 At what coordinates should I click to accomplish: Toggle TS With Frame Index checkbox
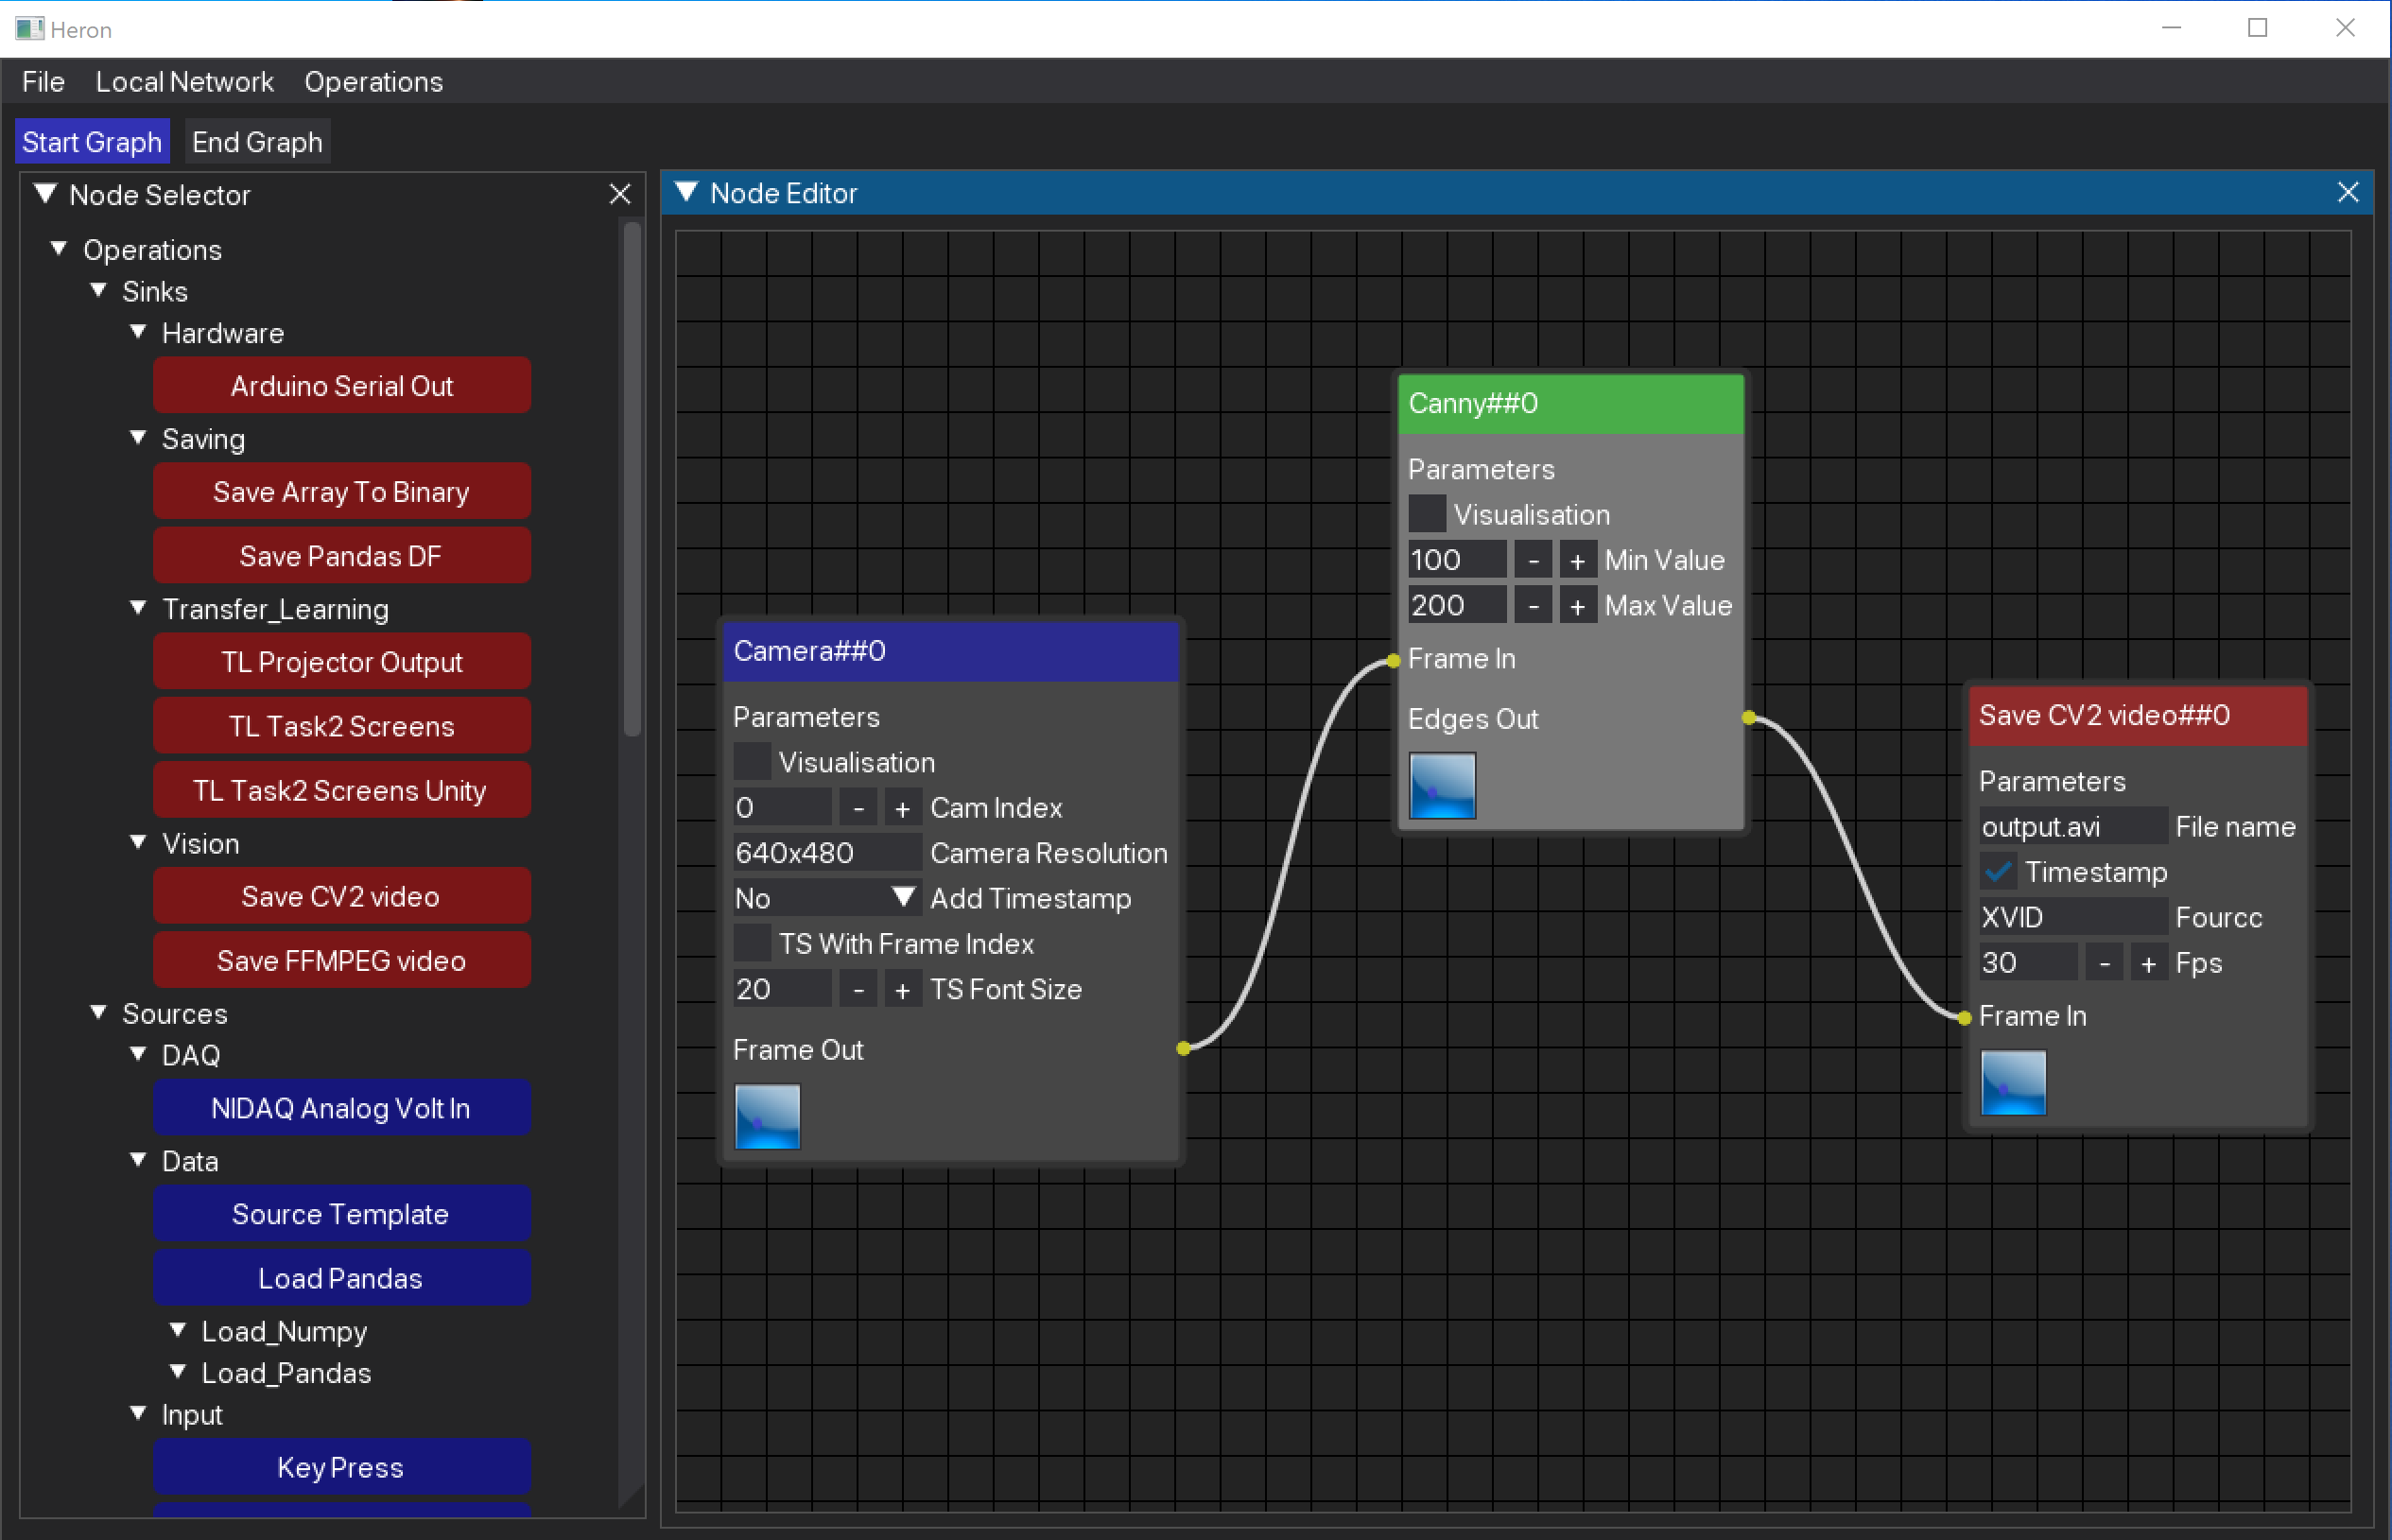[x=752, y=943]
